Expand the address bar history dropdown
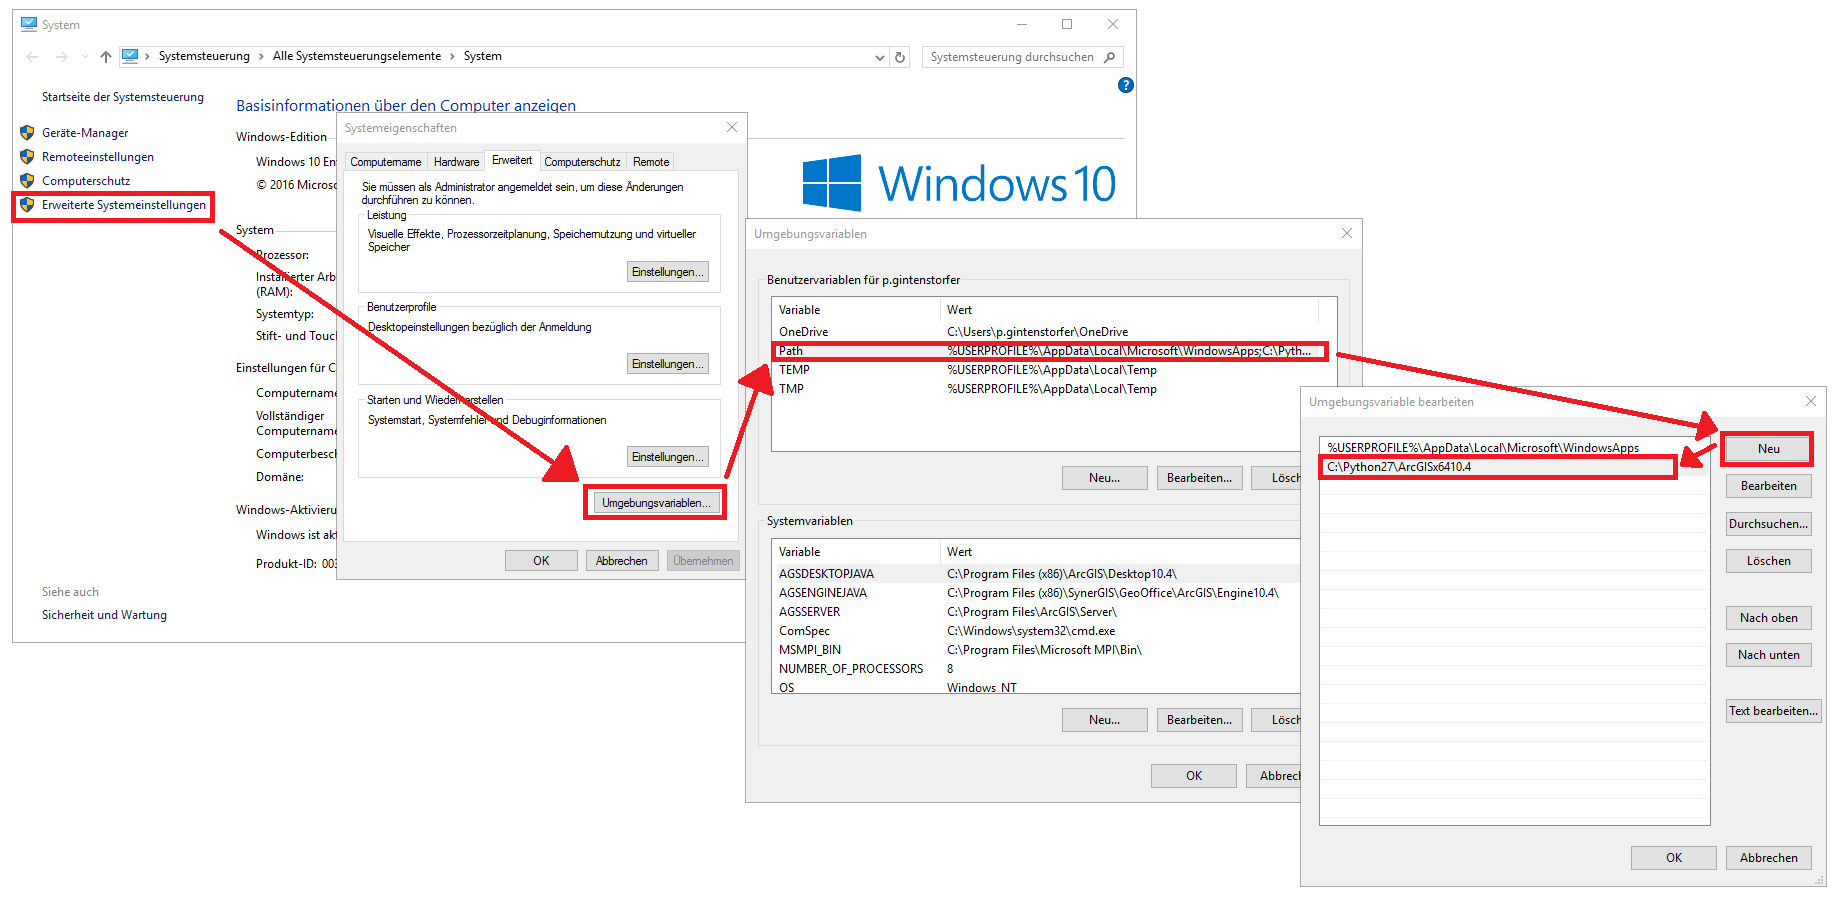 880,57
